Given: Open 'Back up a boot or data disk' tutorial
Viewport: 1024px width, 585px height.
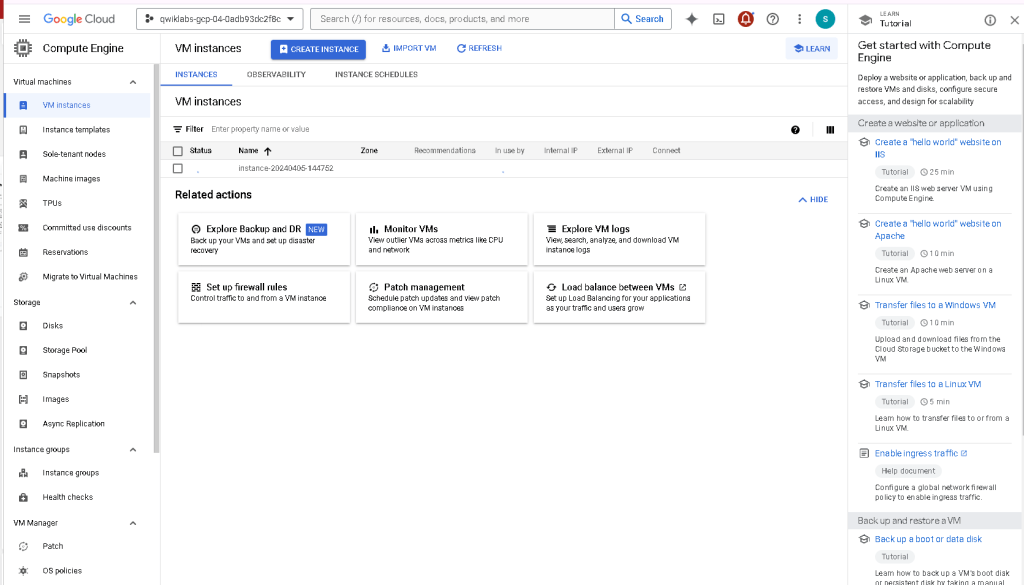Looking at the screenshot, I should pos(928,539).
